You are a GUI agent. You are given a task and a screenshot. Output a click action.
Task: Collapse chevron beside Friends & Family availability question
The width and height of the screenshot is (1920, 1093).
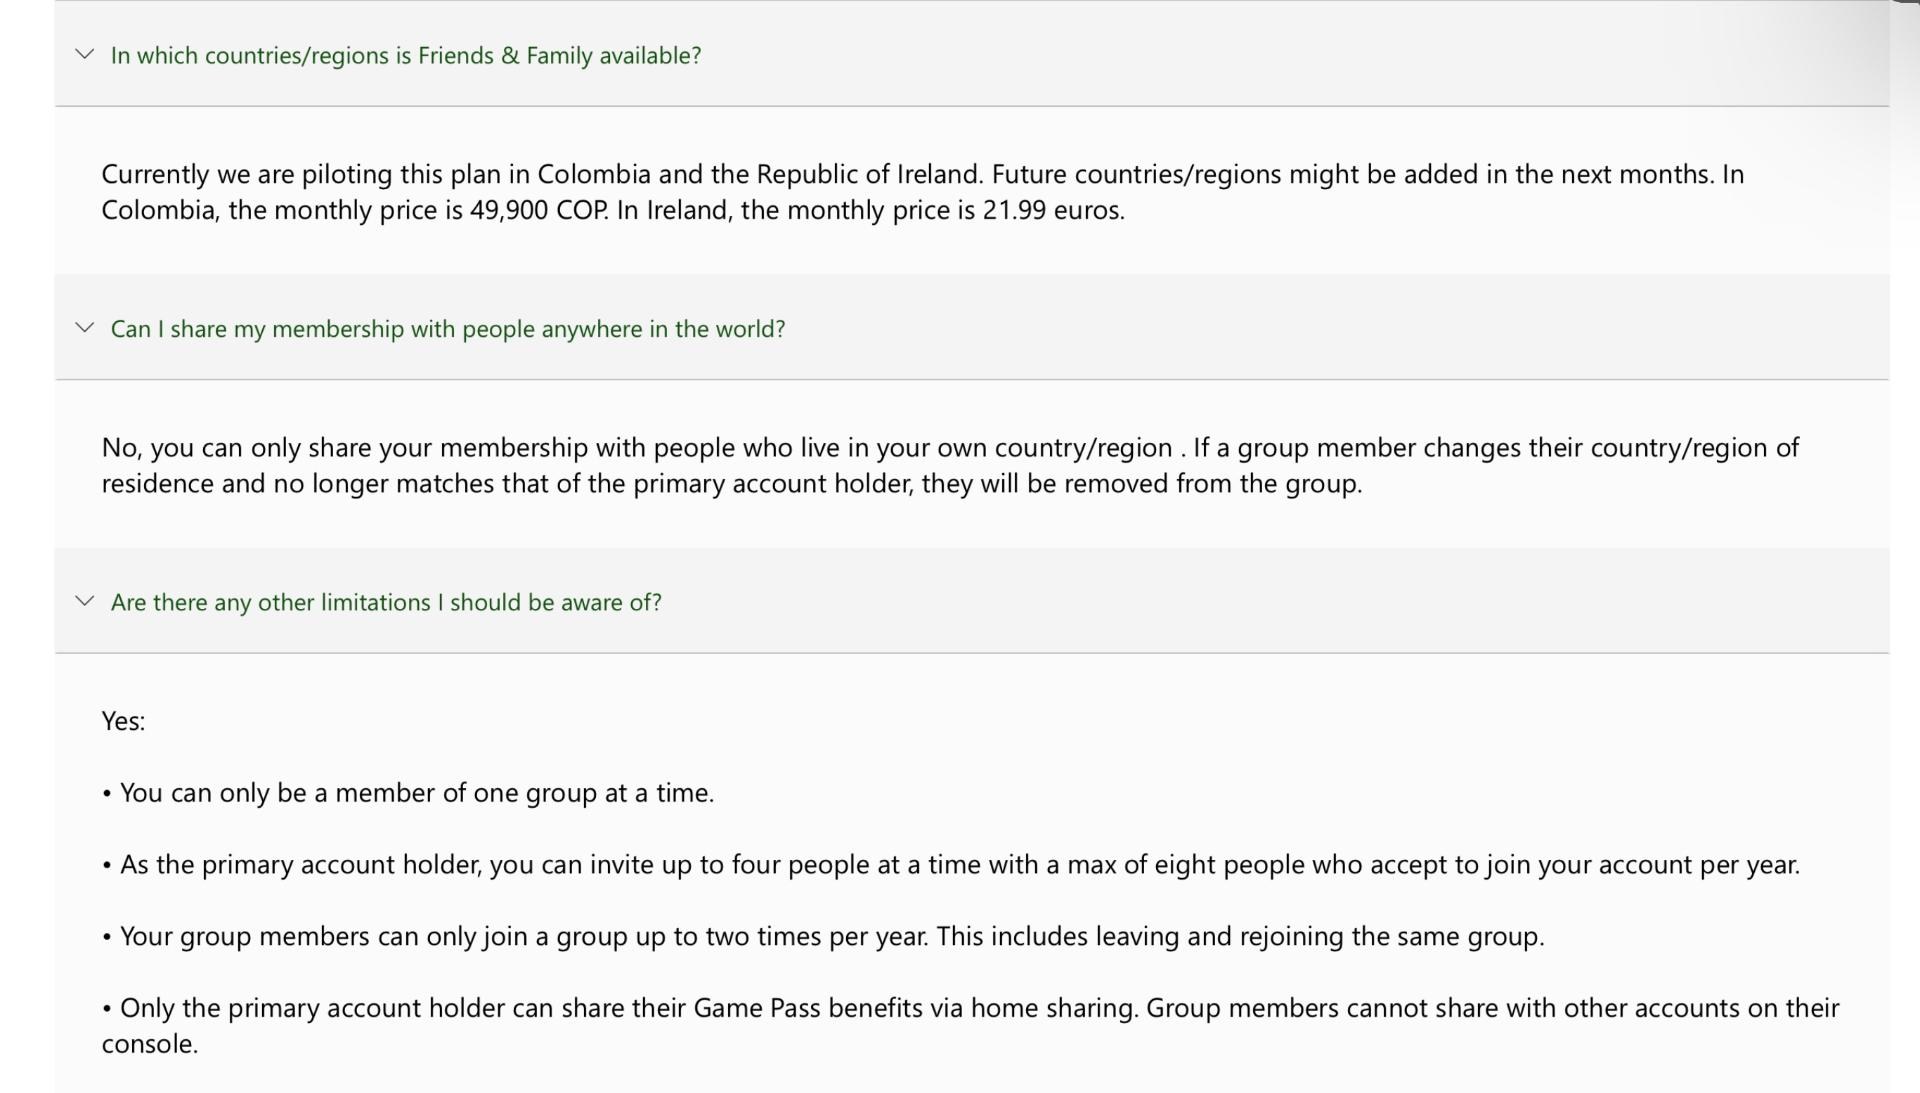click(85, 54)
